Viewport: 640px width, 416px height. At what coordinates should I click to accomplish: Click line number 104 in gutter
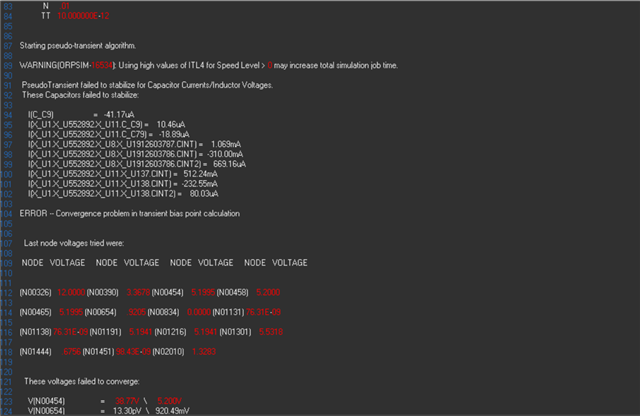click(x=7, y=214)
